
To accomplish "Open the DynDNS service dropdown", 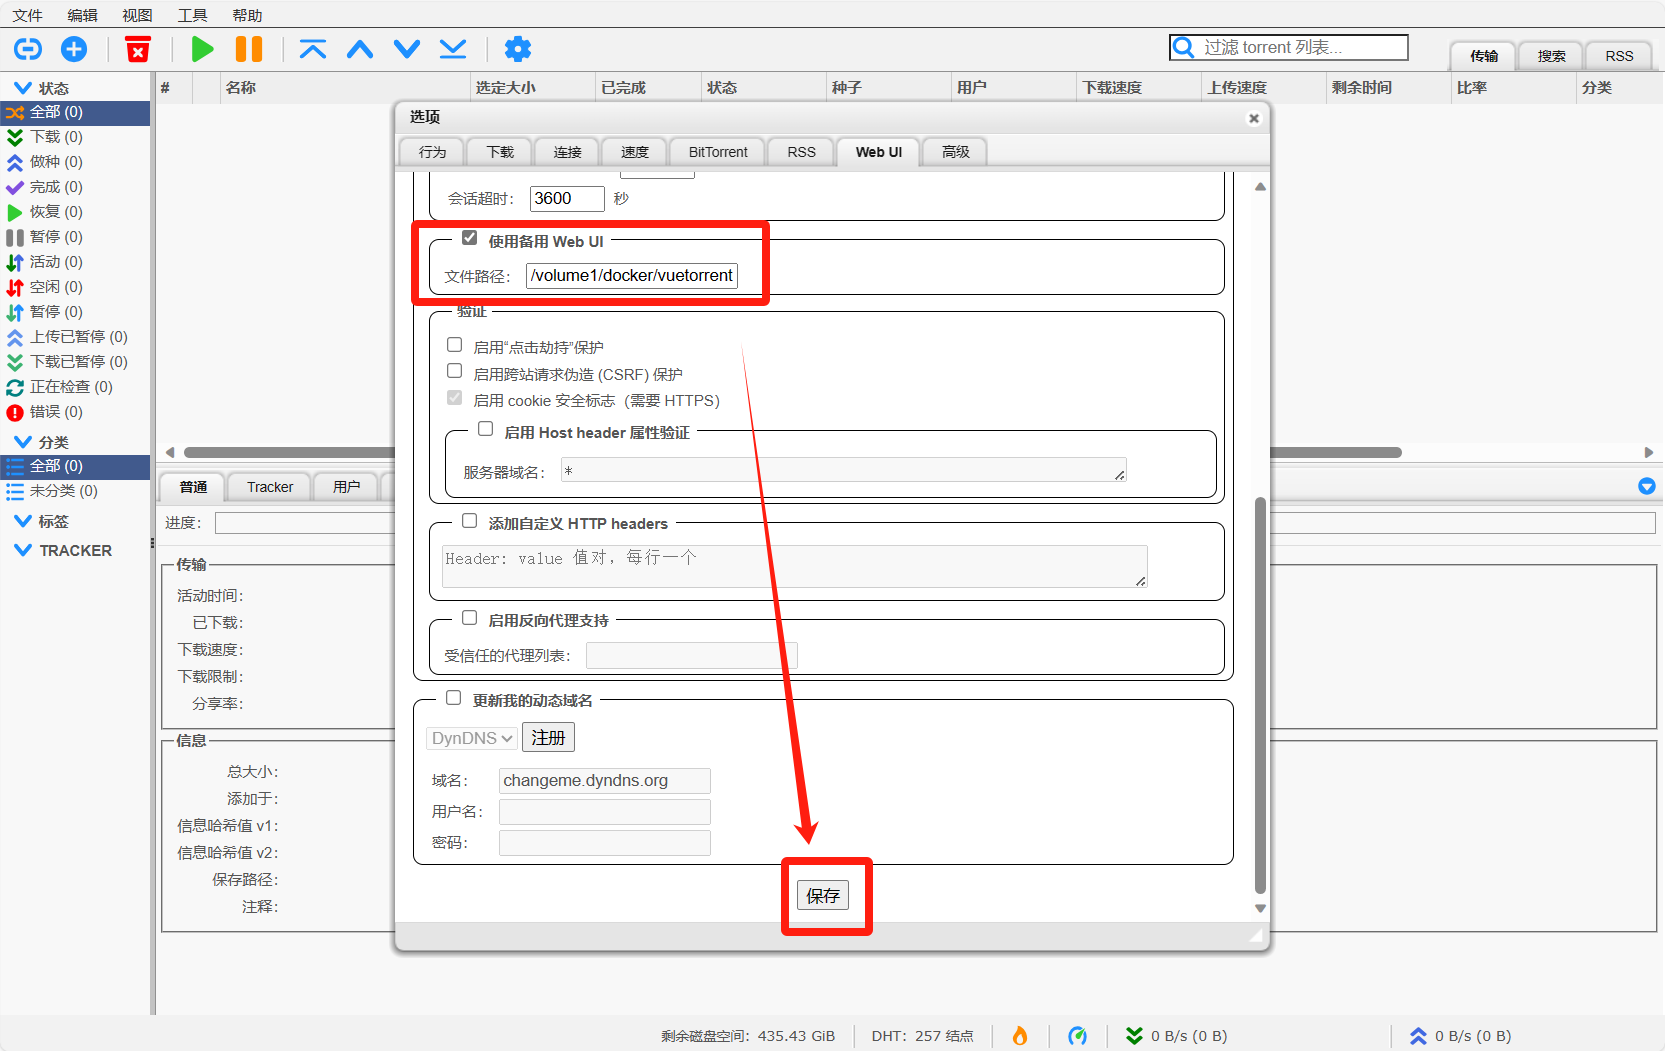I will tap(471, 738).
